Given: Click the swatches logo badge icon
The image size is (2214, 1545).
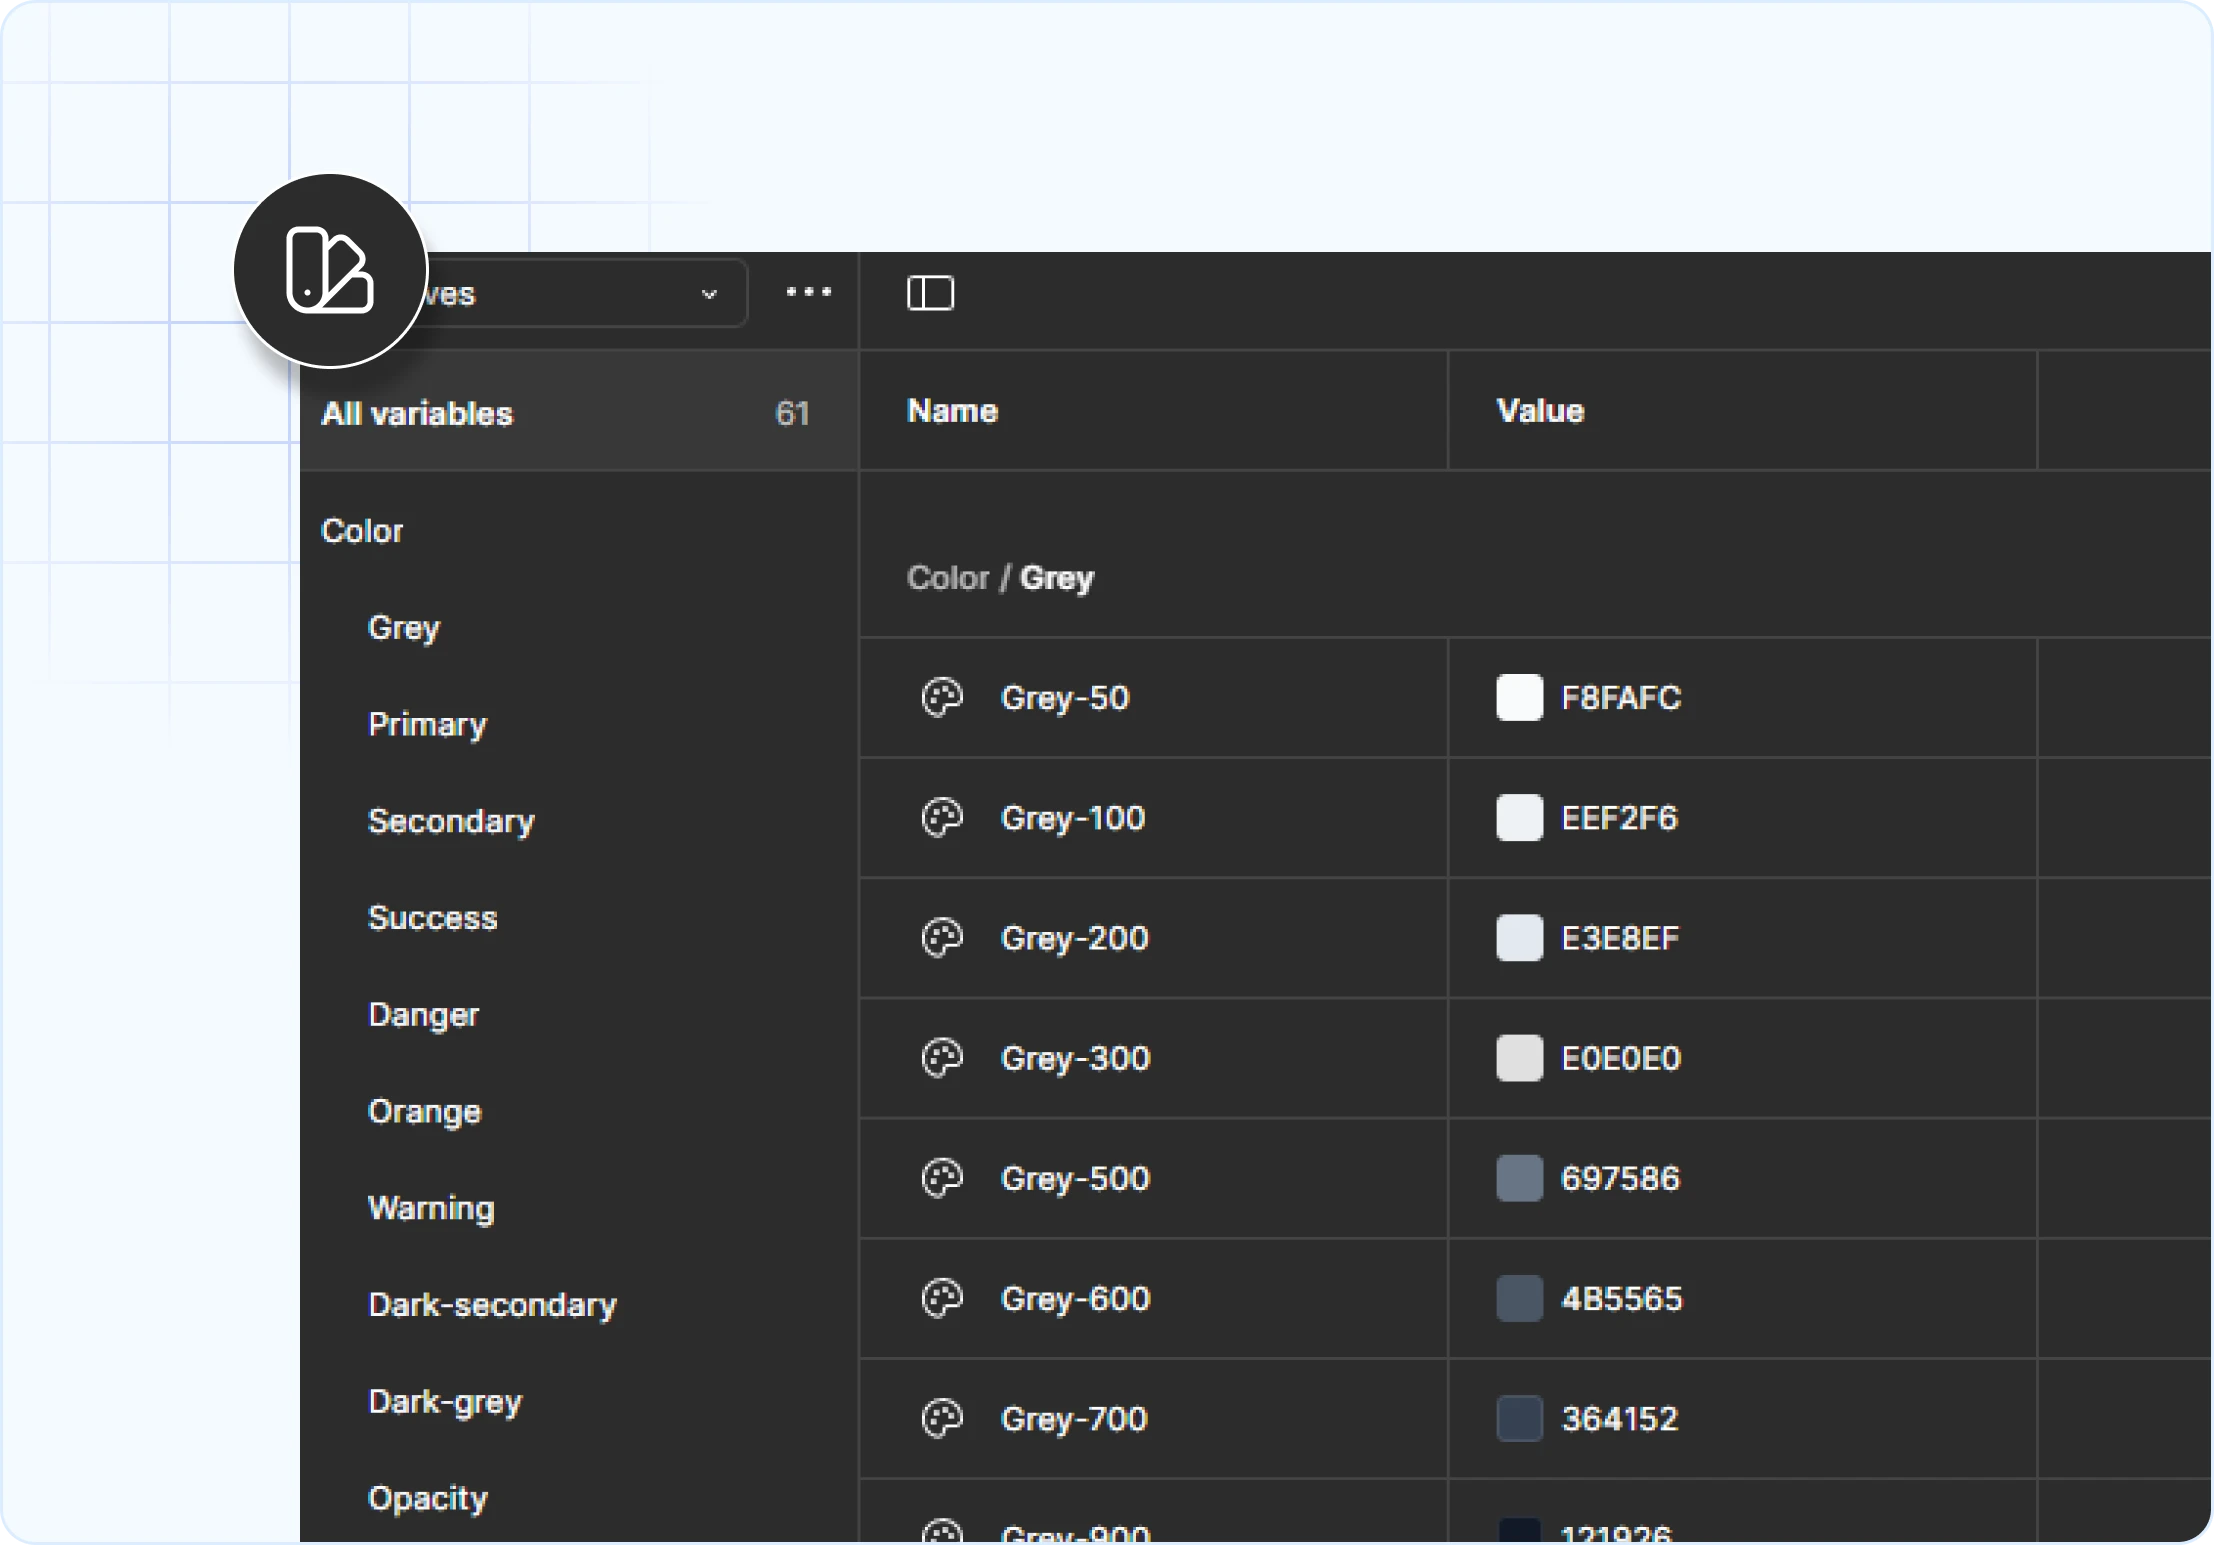Looking at the screenshot, I should [330, 271].
